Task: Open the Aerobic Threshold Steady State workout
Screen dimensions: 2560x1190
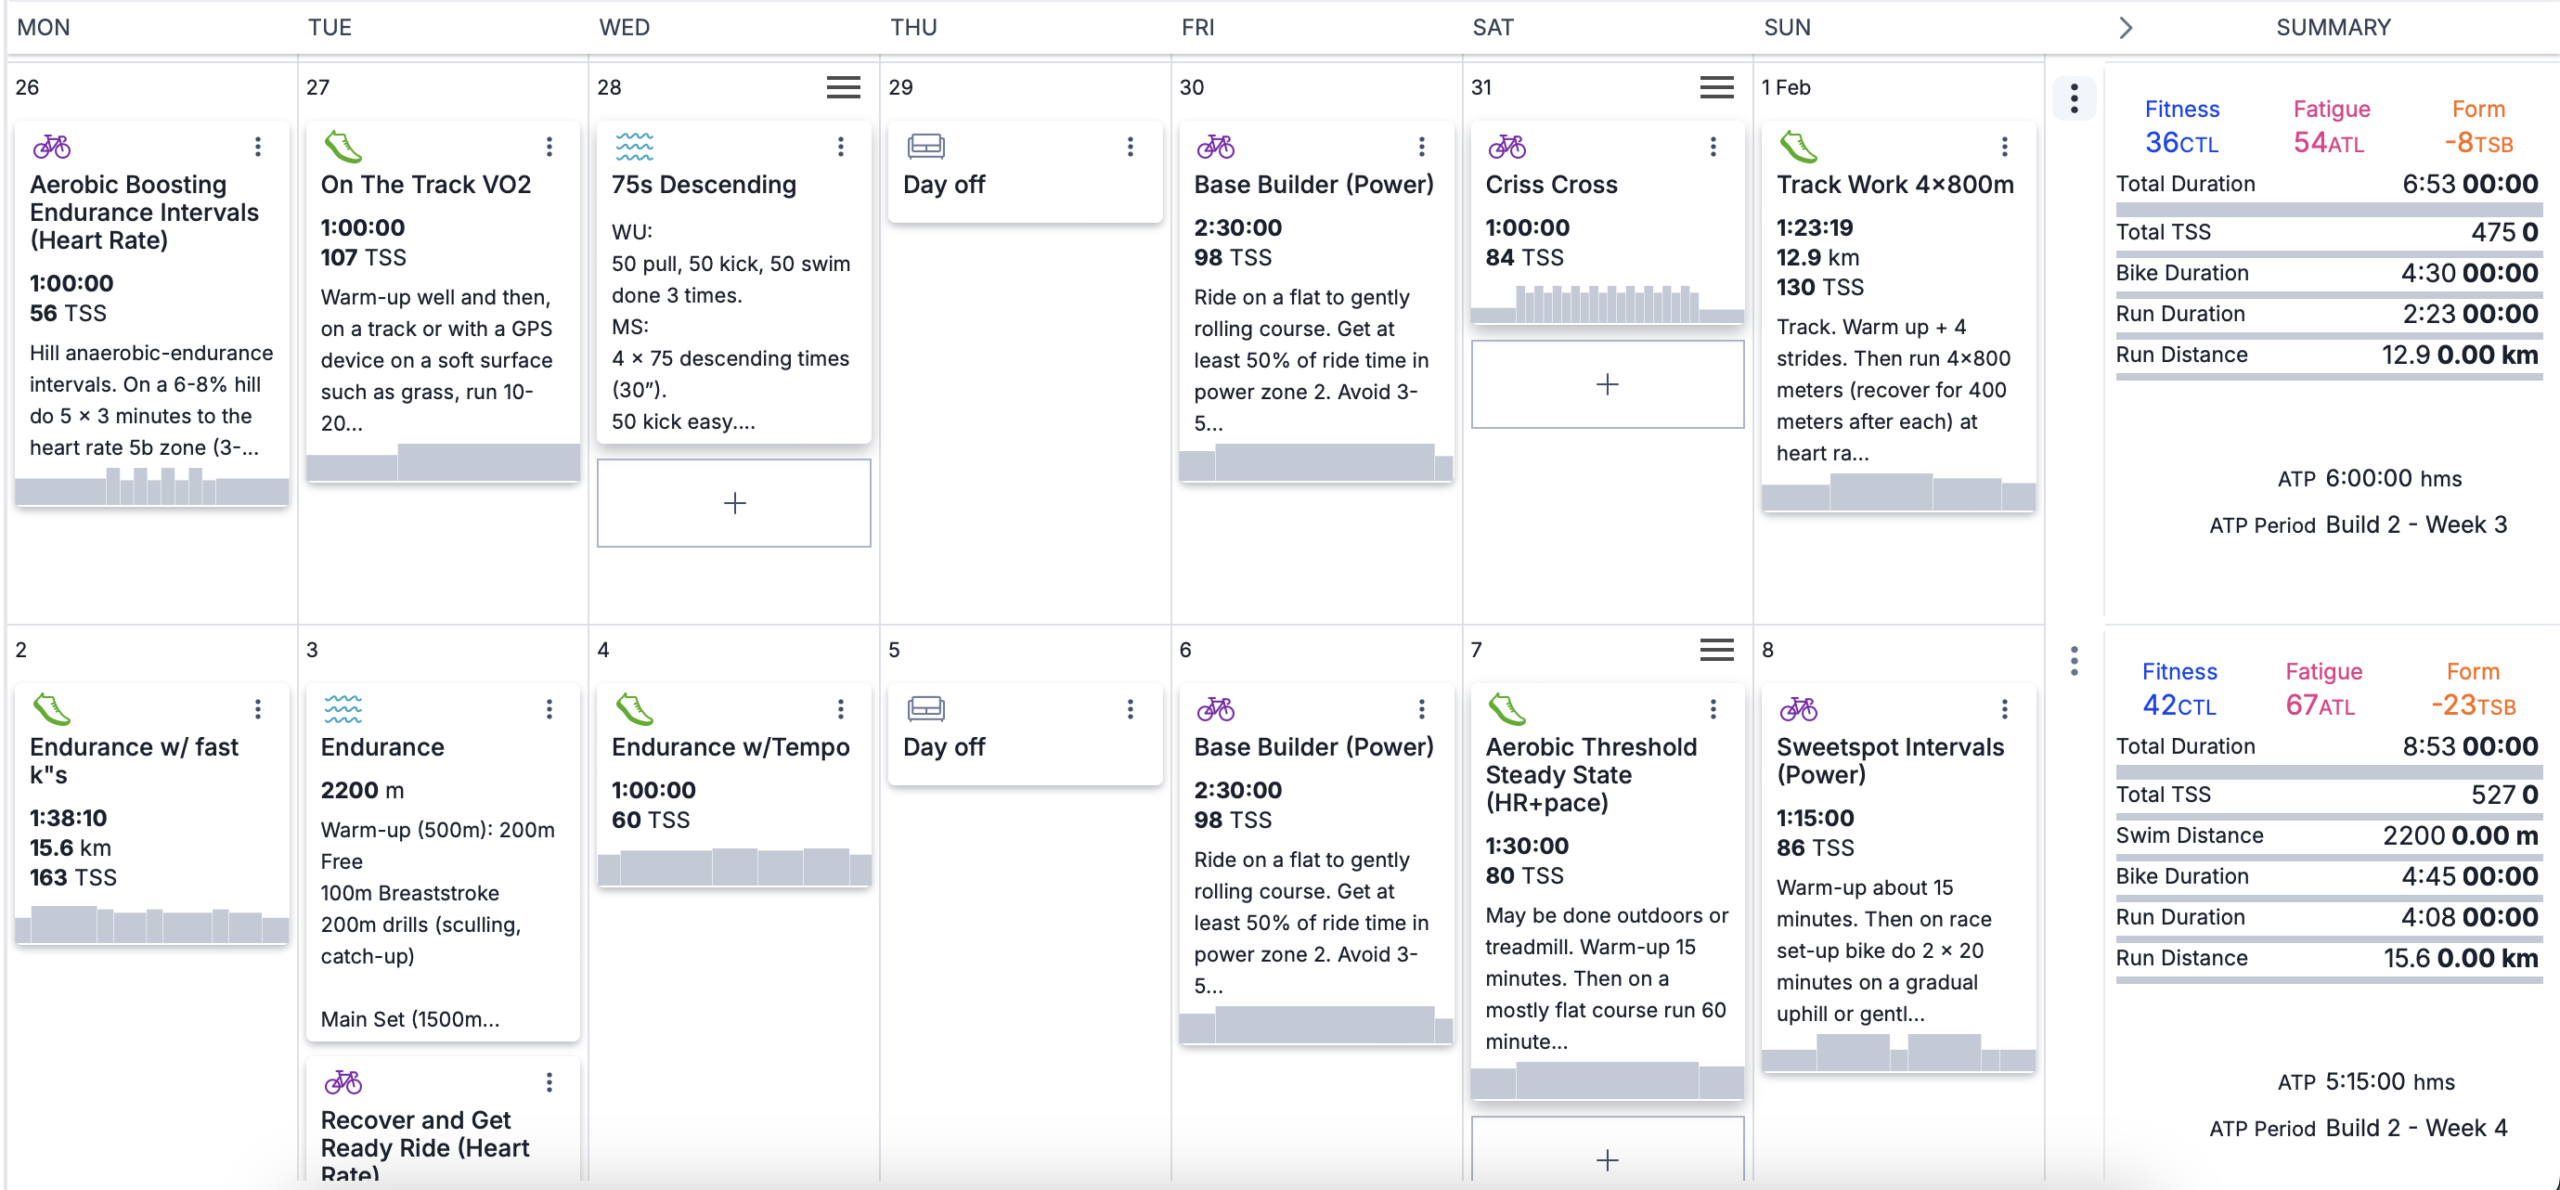Action: pyautogui.click(x=1590, y=774)
